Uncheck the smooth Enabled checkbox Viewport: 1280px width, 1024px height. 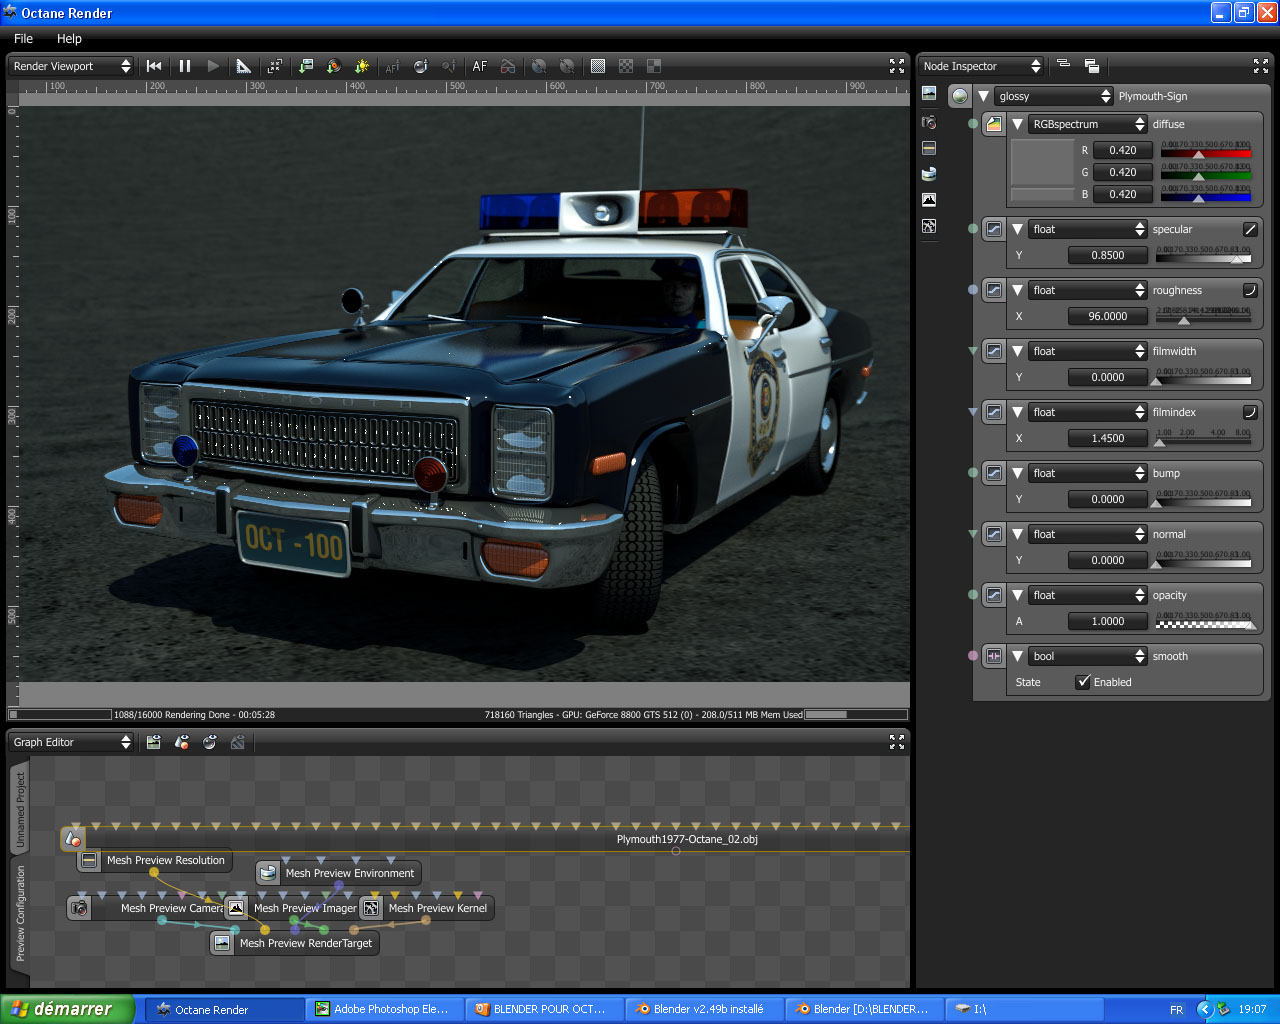pos(1082,682)
